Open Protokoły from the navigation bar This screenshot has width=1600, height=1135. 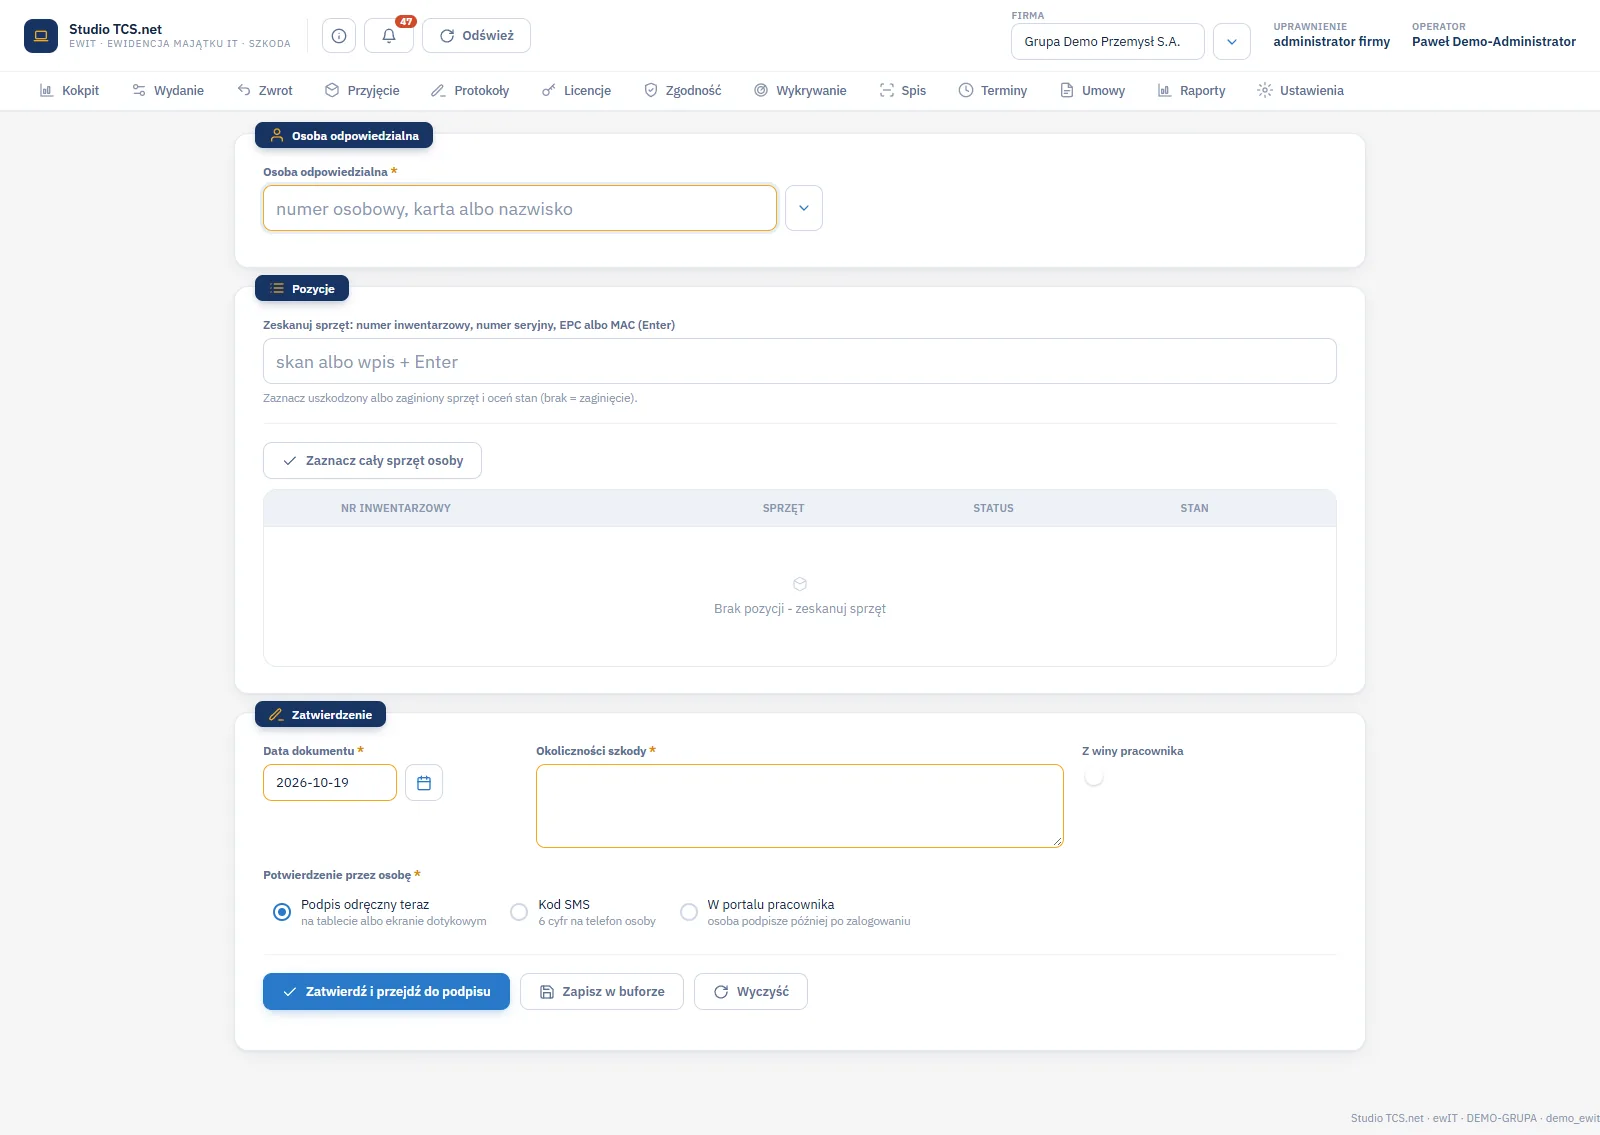(470, 91)
